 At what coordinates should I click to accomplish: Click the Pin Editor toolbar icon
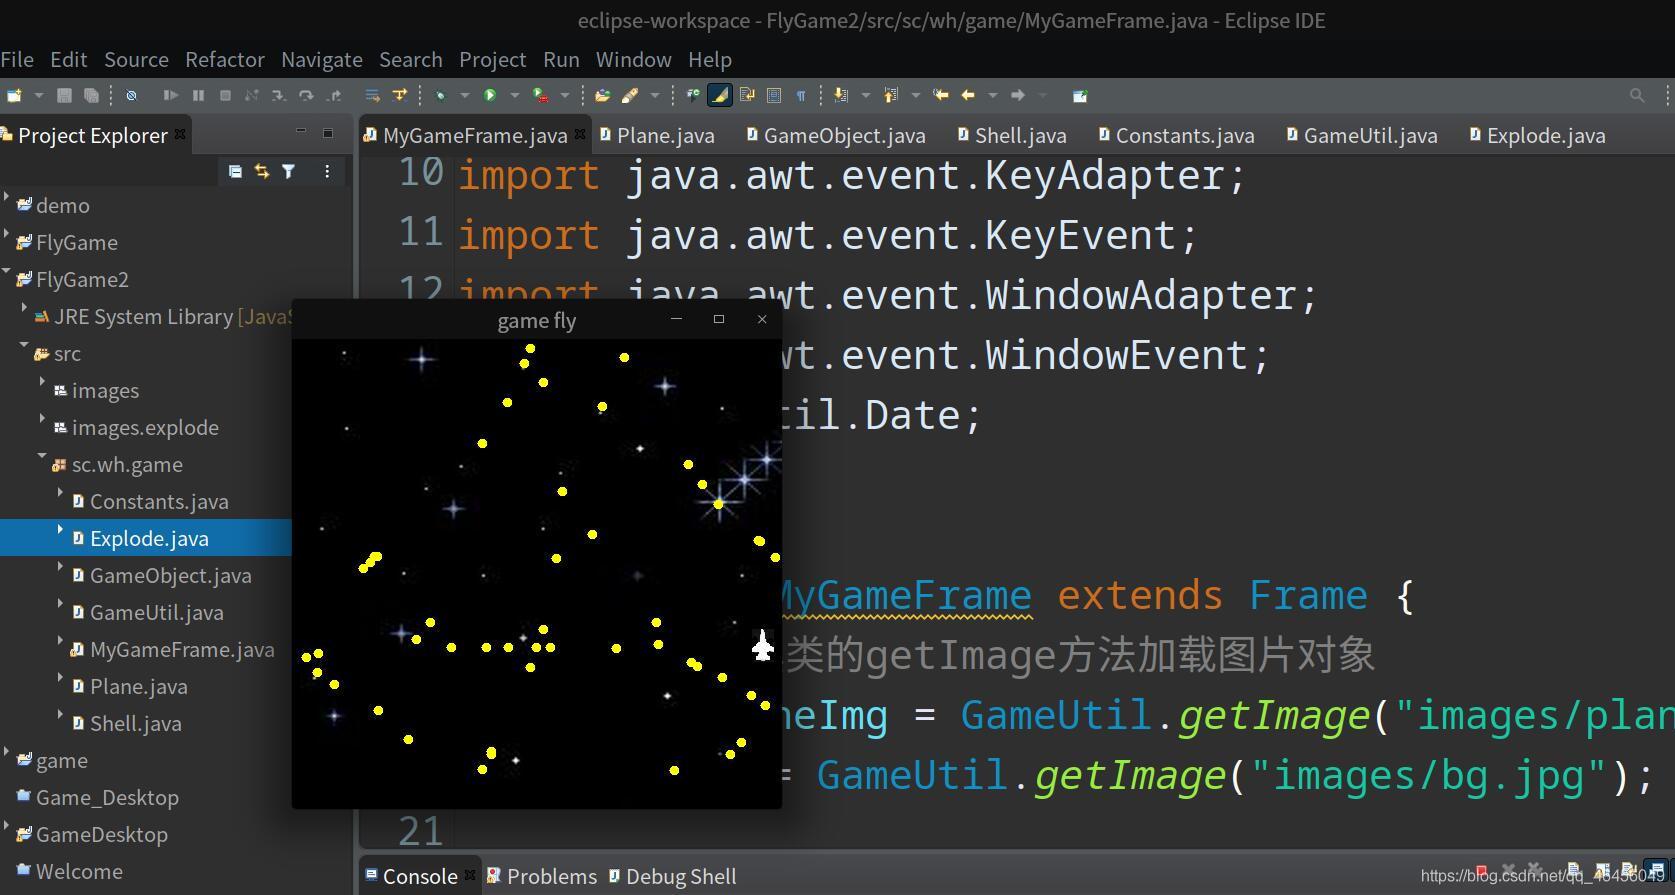1080,96
